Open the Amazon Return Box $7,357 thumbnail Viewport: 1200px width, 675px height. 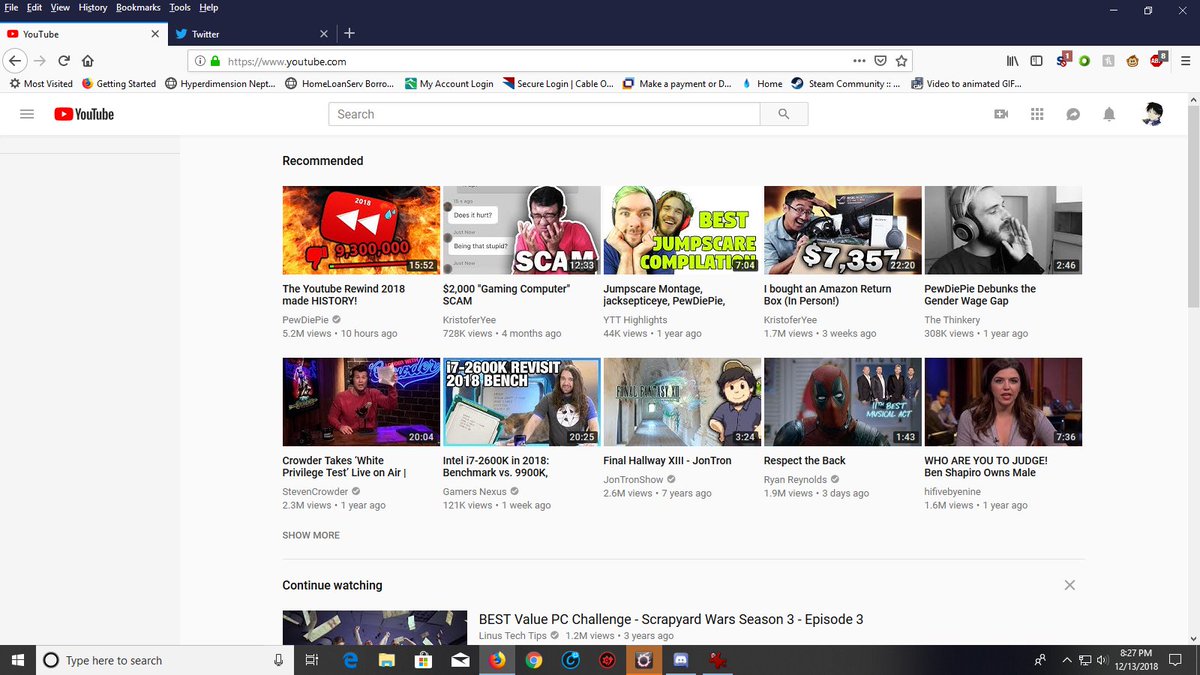[x=843, y=230]
